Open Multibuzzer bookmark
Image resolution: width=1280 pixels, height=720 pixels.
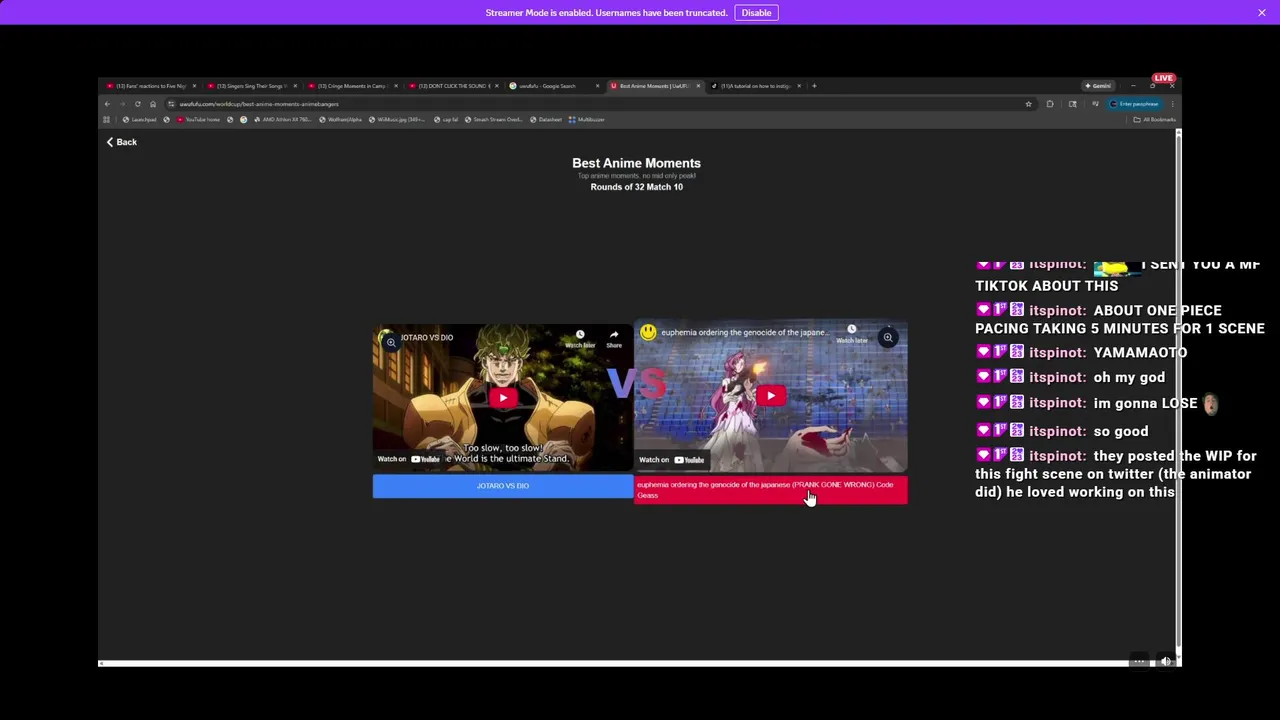pyautogui.click(x=587, y=120)
